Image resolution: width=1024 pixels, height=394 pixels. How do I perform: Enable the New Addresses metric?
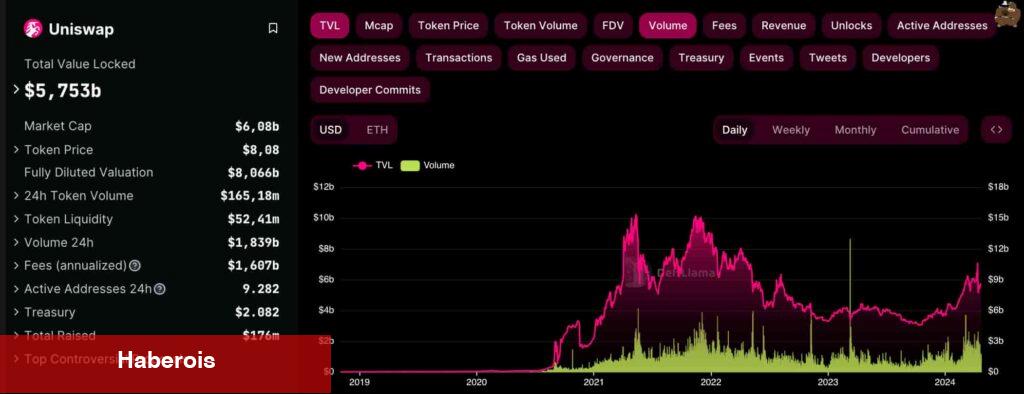360,57
